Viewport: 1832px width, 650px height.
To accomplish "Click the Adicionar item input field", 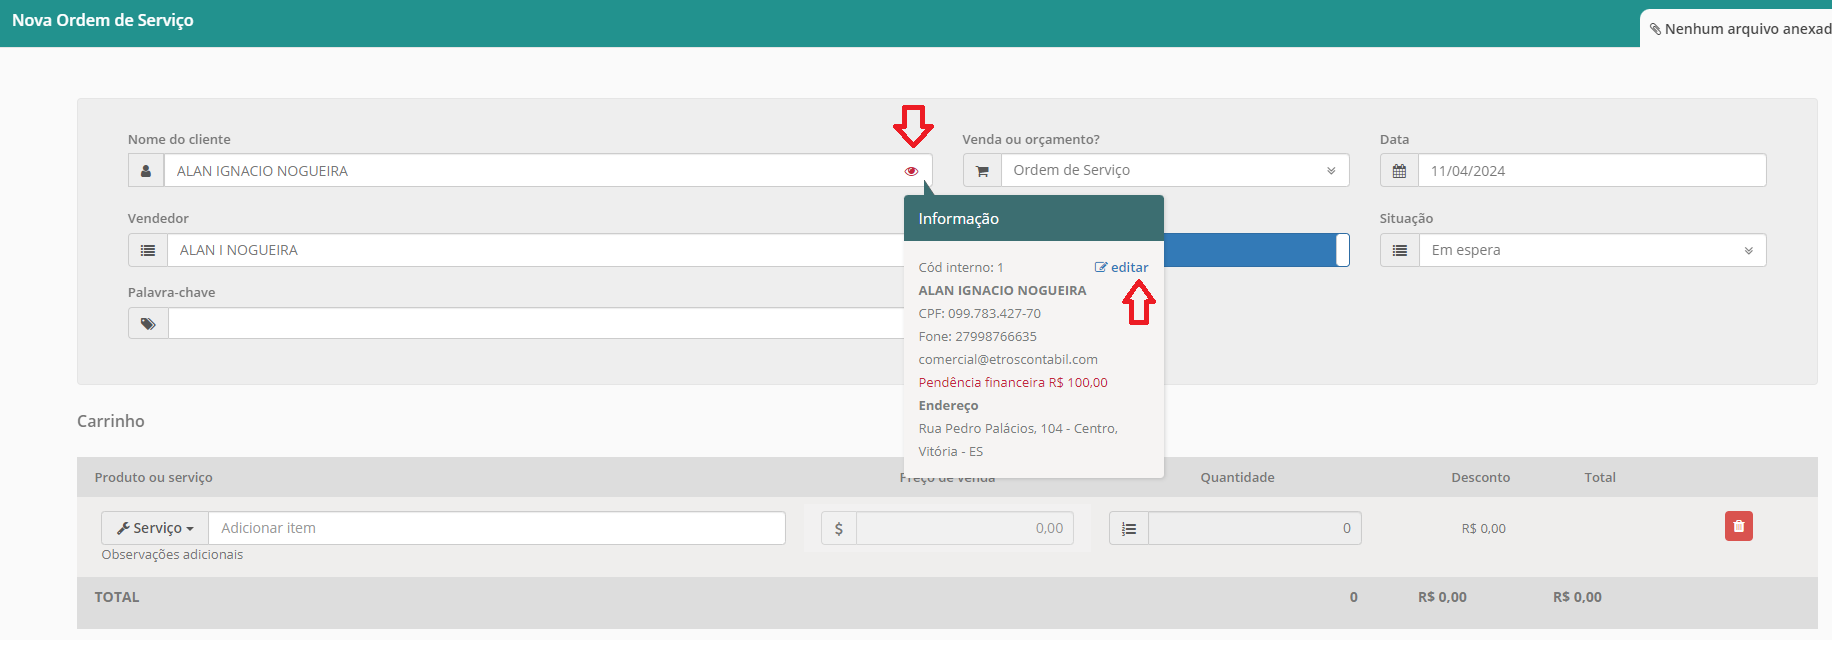I will 497,528.
